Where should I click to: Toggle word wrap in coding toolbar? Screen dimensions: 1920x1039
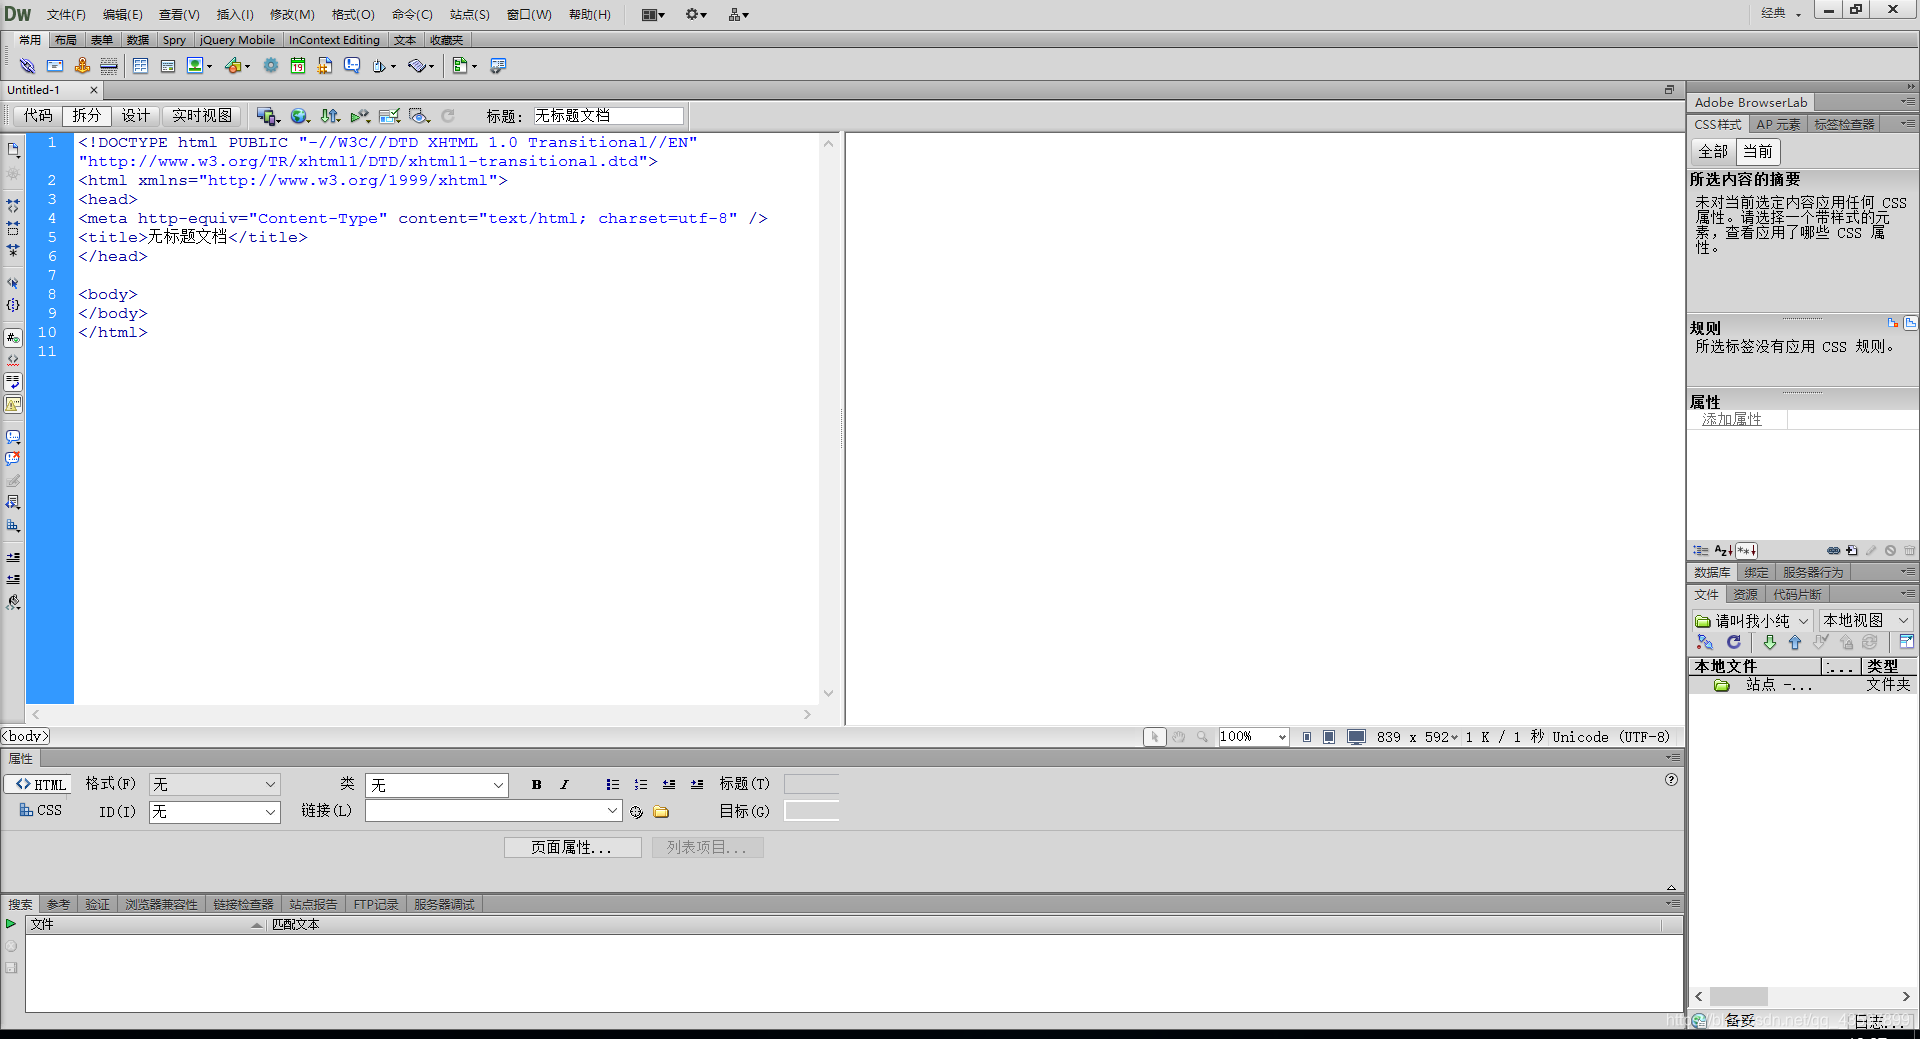click(13, 382)
